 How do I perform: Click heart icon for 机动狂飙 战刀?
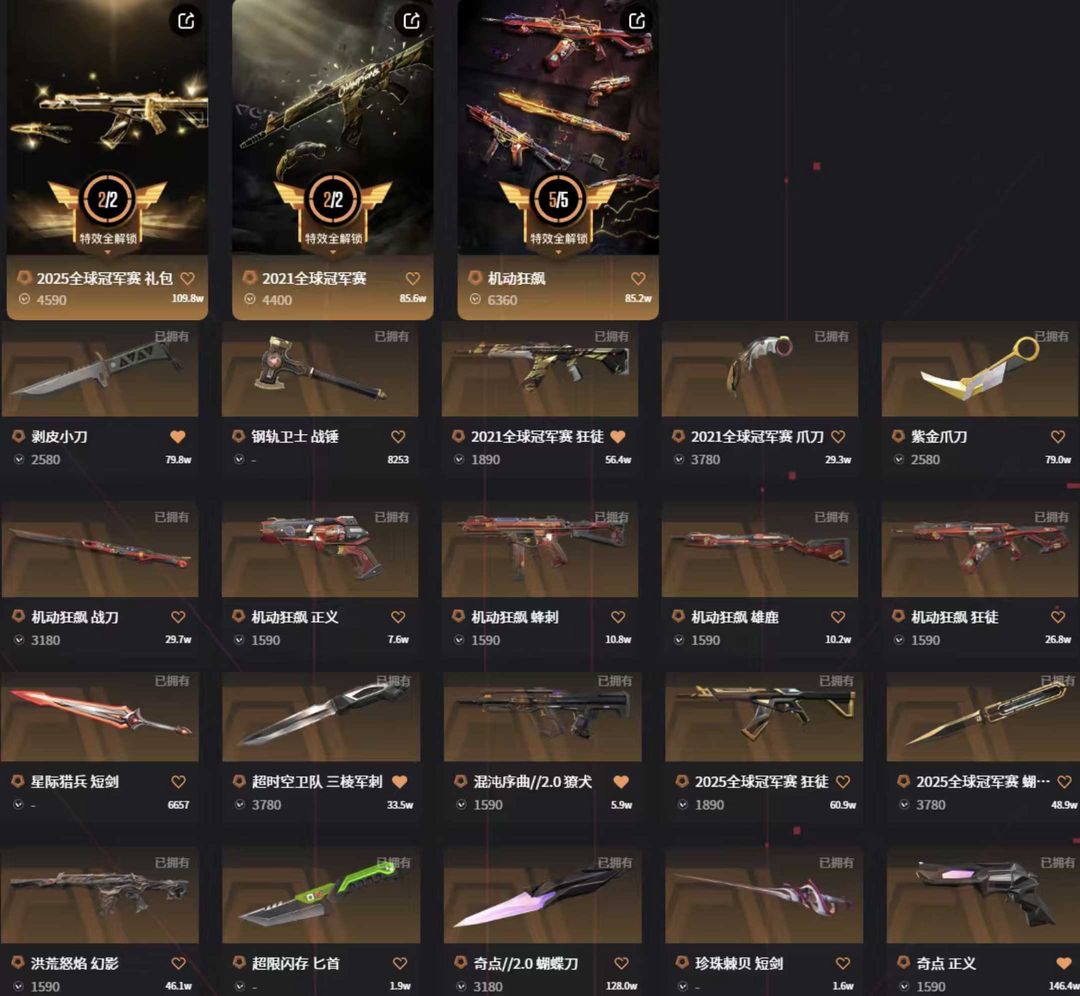[x=178, y=617]
